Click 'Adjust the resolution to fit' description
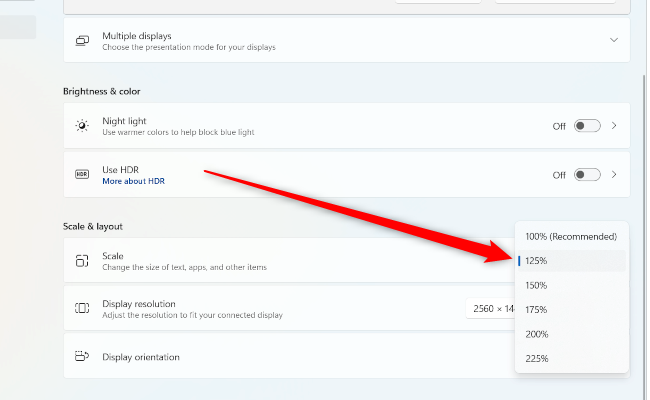Viewport: 650px width, 400px height. 192,315
